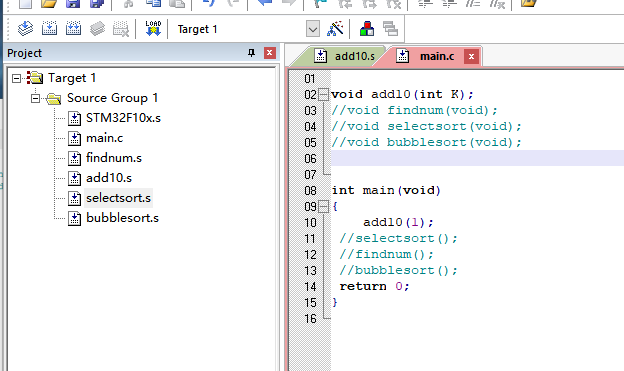Select findnum.s in the project tree
Viewport: 624px width, 371px height.
coord(114,158)
